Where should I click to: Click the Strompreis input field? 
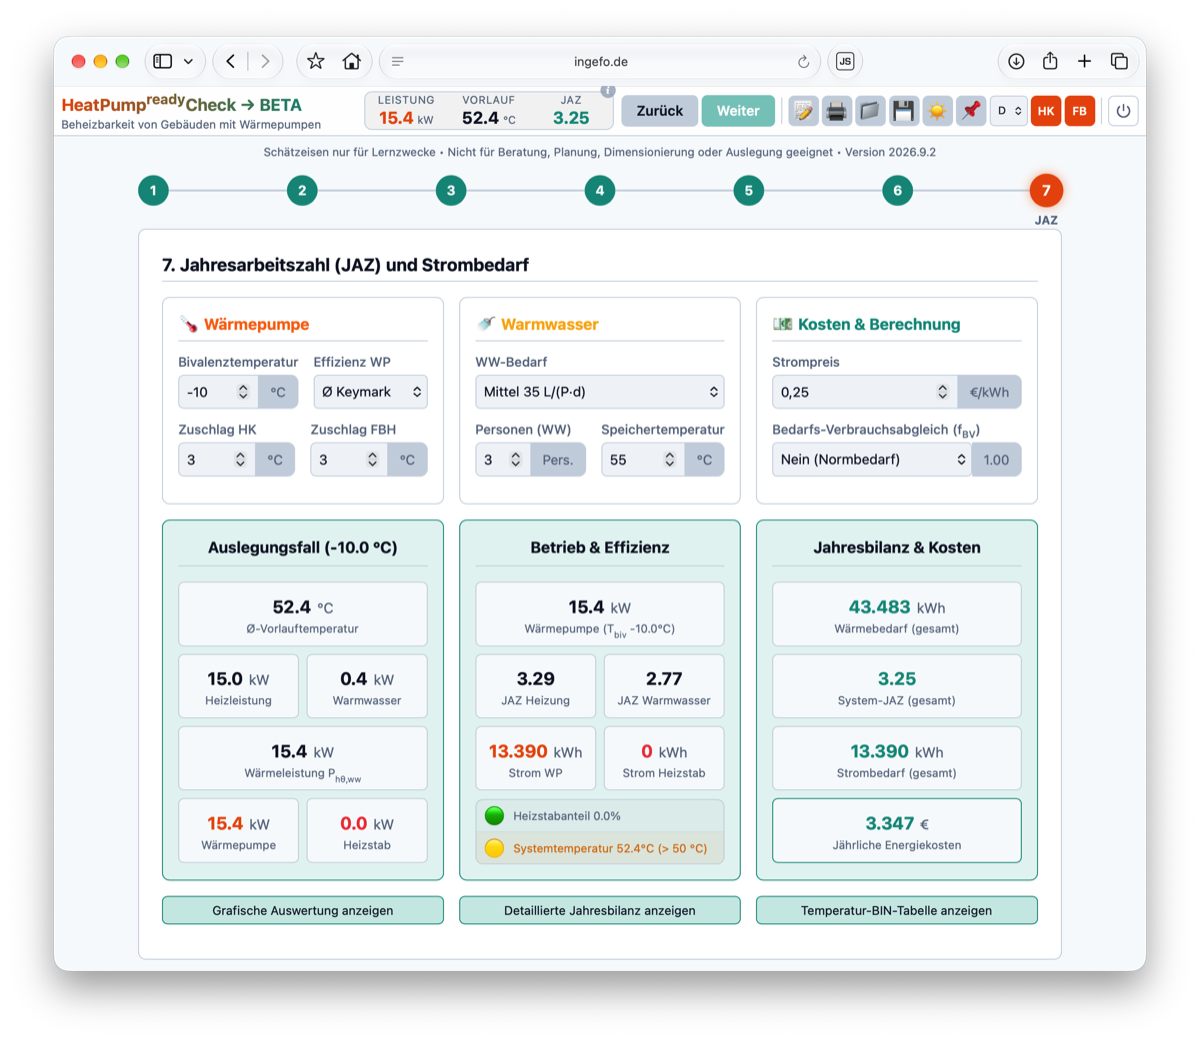[865, 392]
